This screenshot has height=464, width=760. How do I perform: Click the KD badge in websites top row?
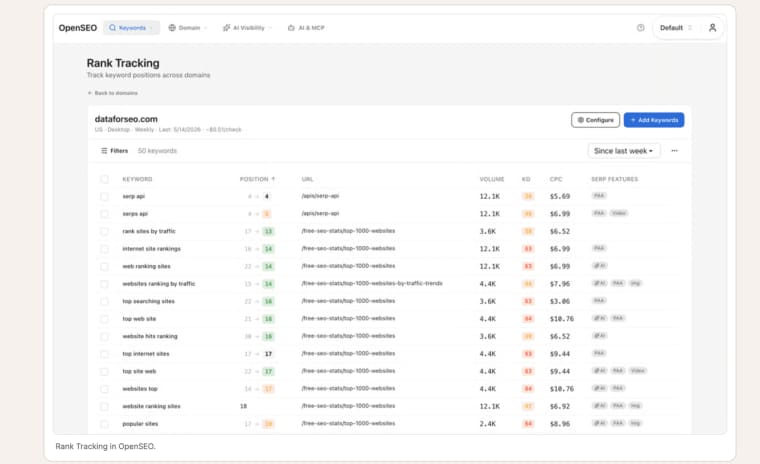[528, 389]
